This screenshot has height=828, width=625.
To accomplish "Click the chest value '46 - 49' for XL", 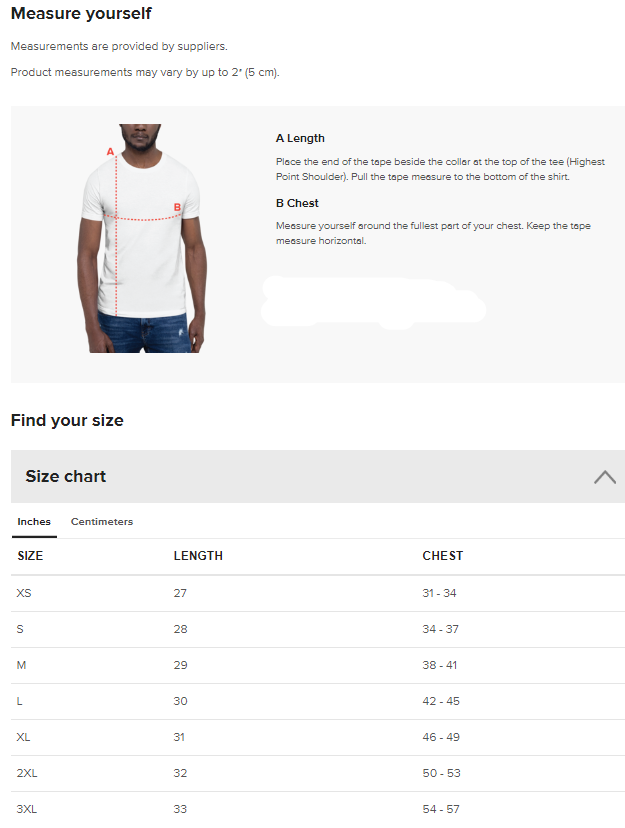I will tap(440, 737).
